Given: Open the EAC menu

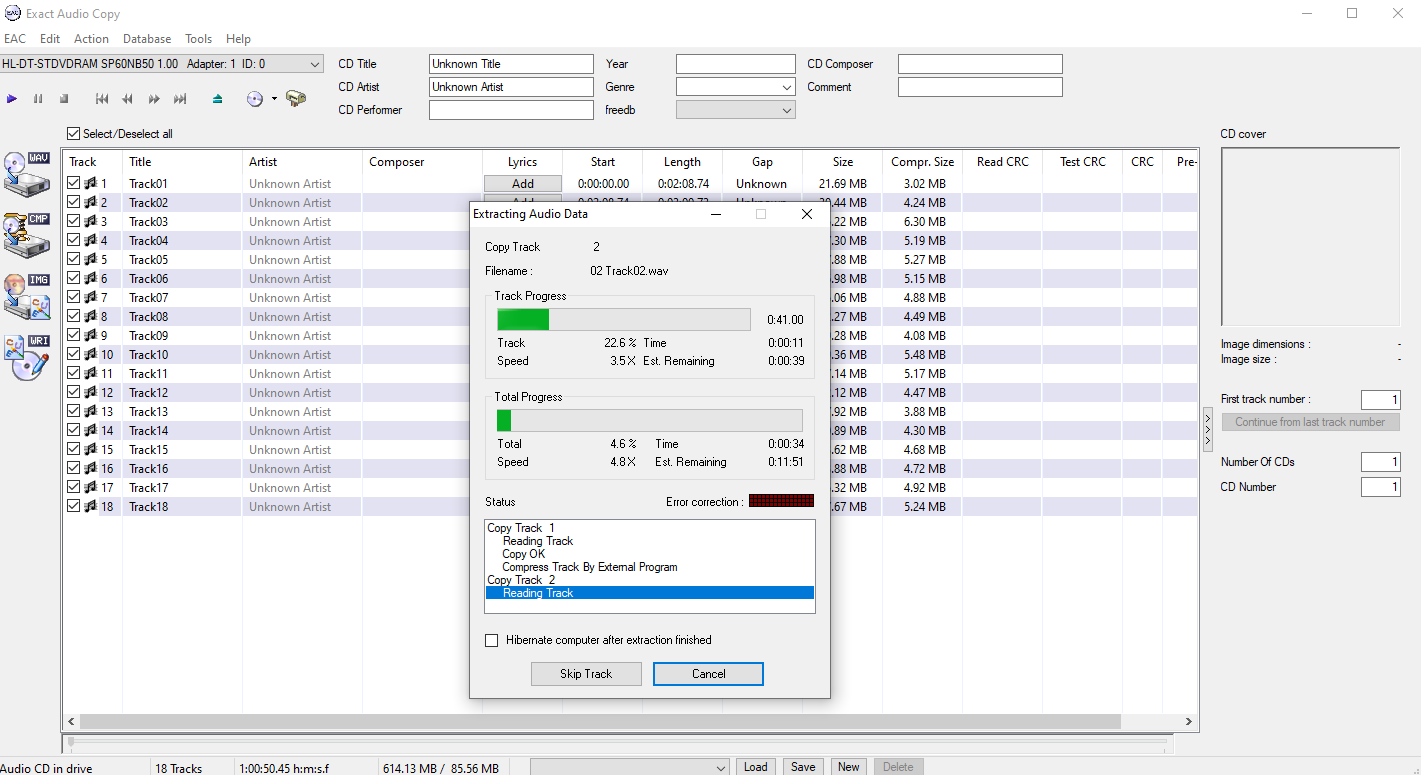Looking at the screenshot, I should (x=15, y=39).
